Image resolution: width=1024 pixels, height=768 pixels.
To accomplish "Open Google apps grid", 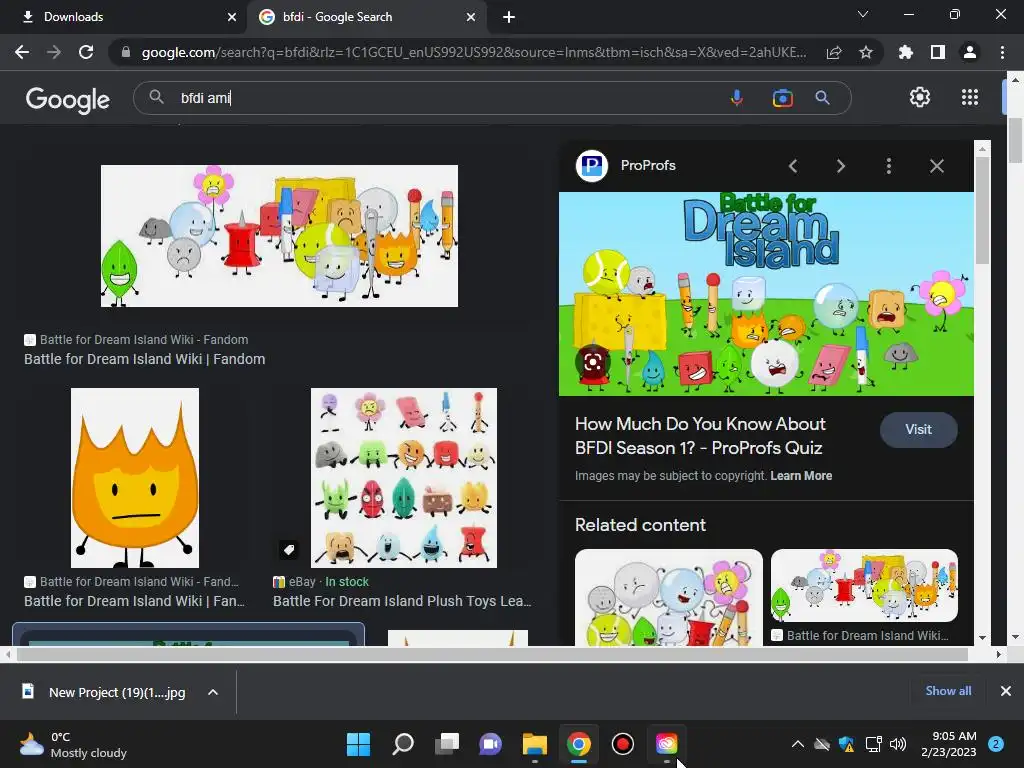I will (x=970, y=97).
